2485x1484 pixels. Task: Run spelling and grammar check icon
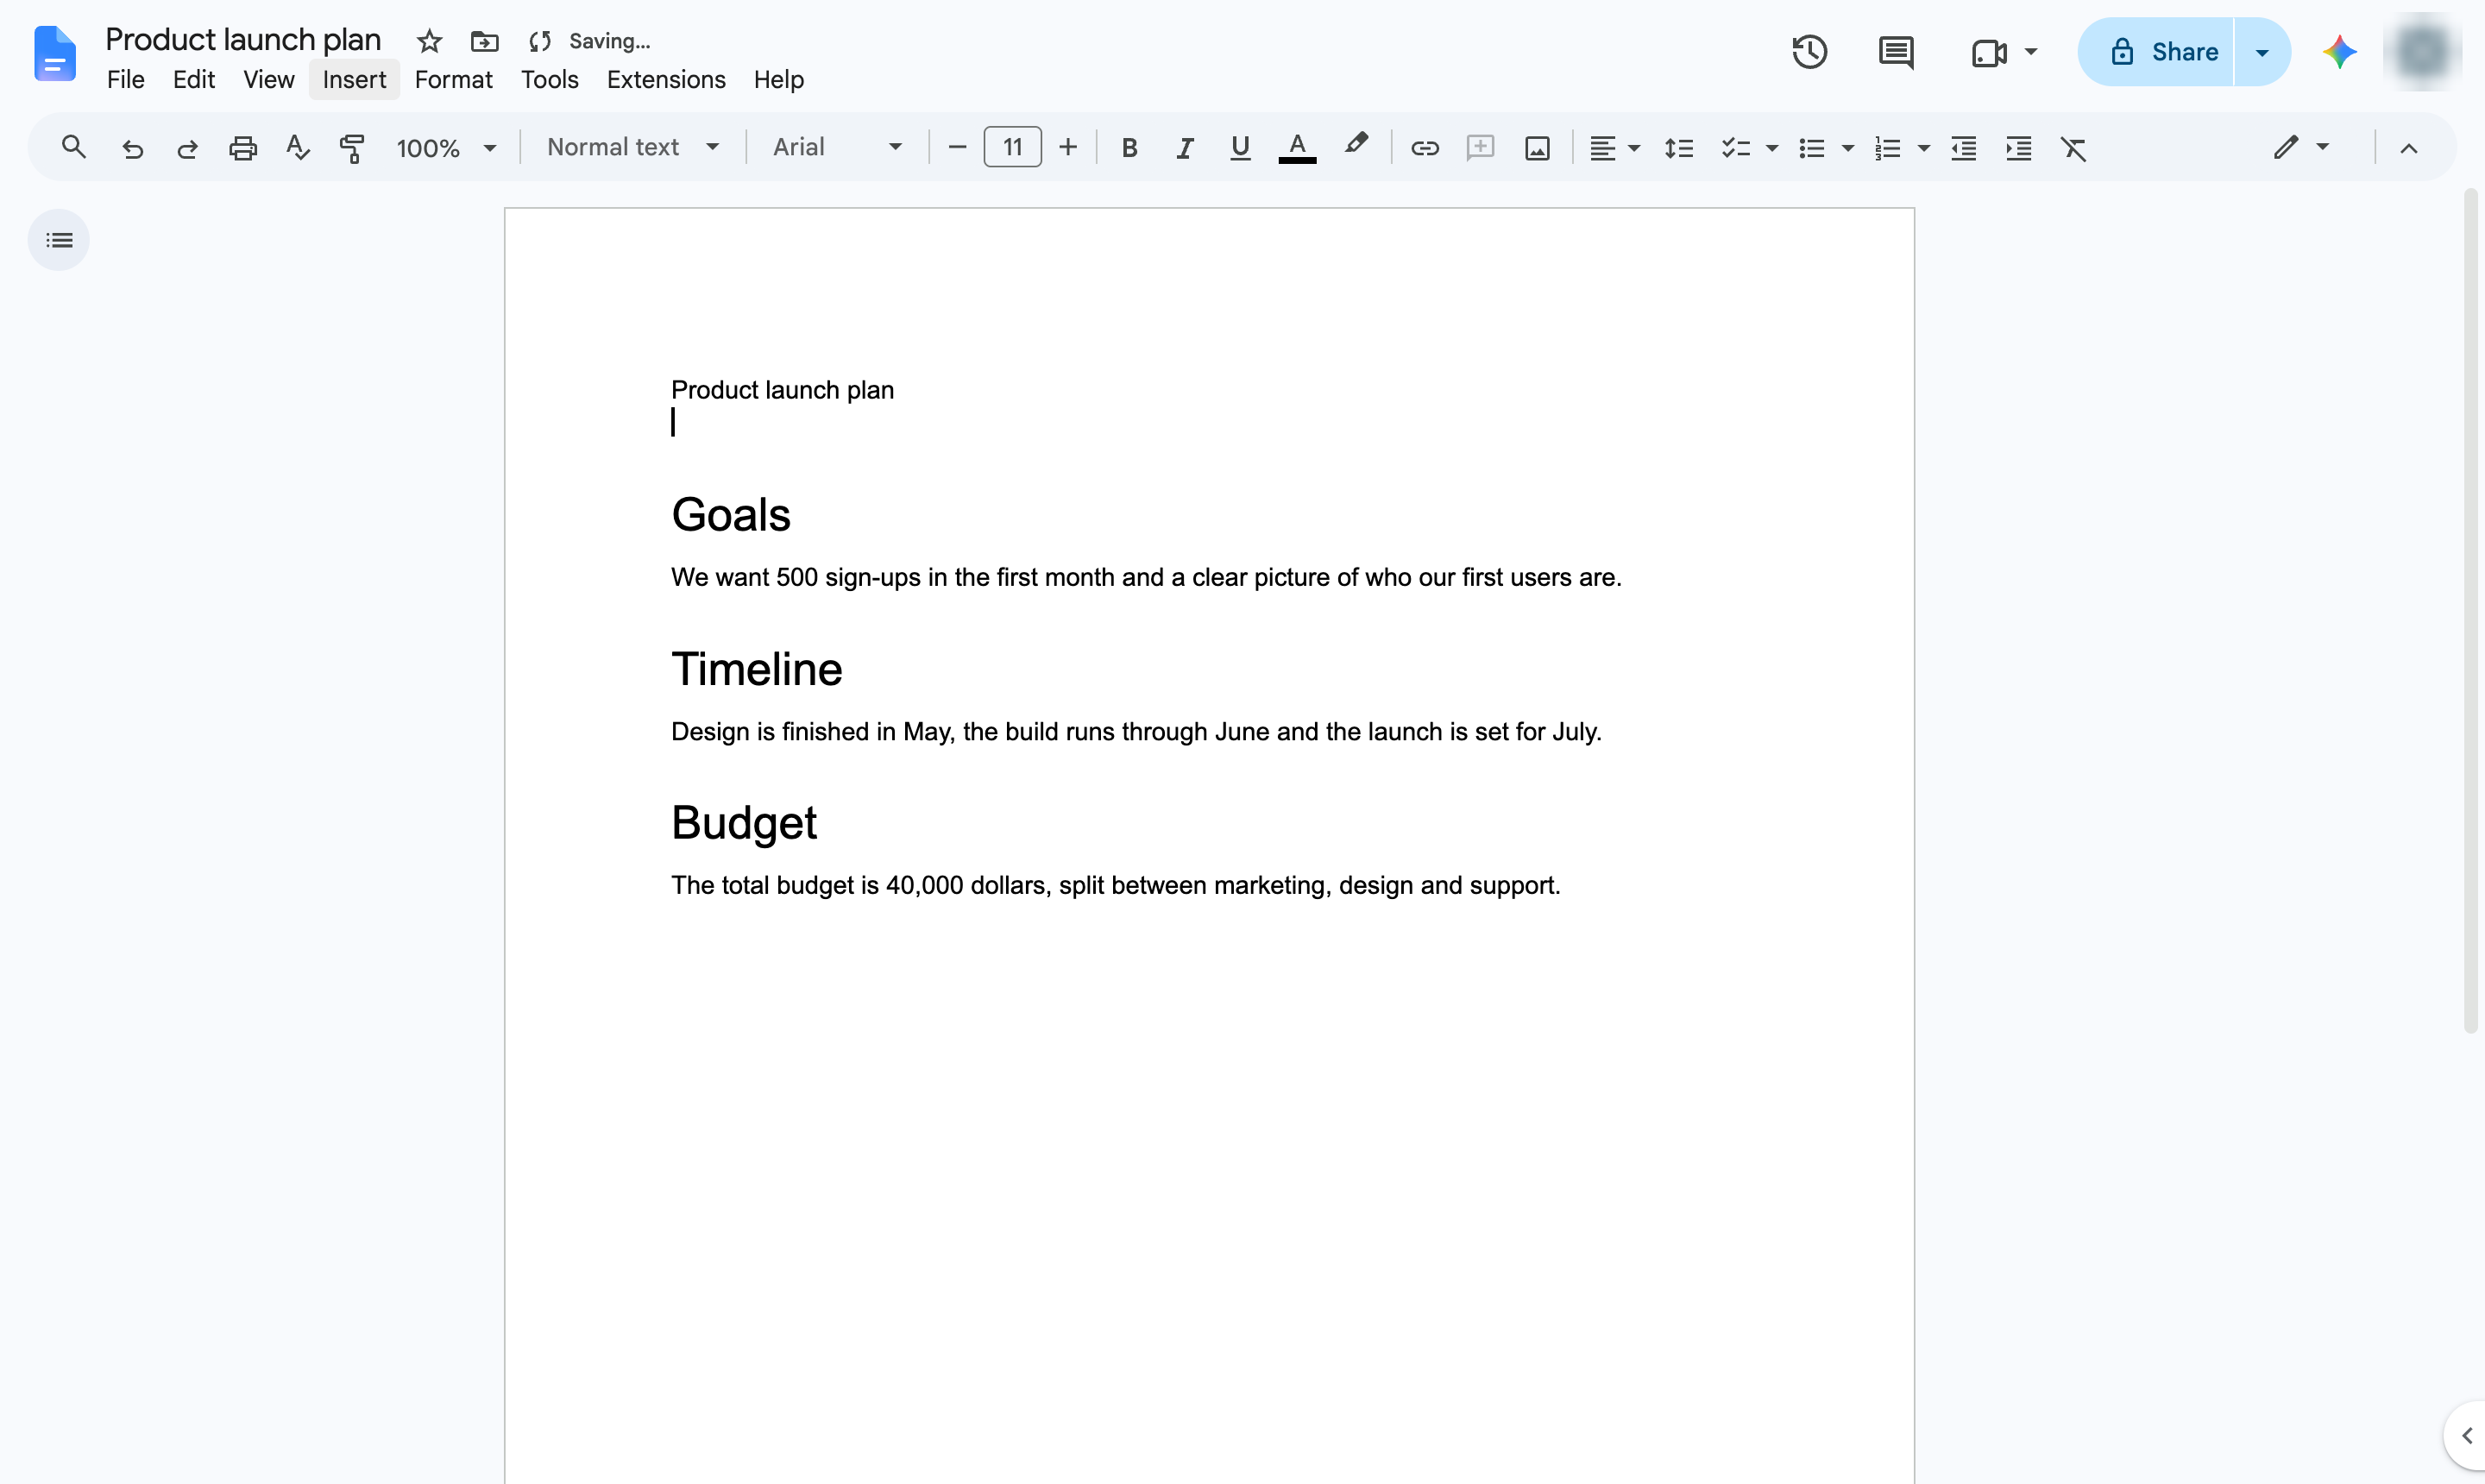coord(297,148)
